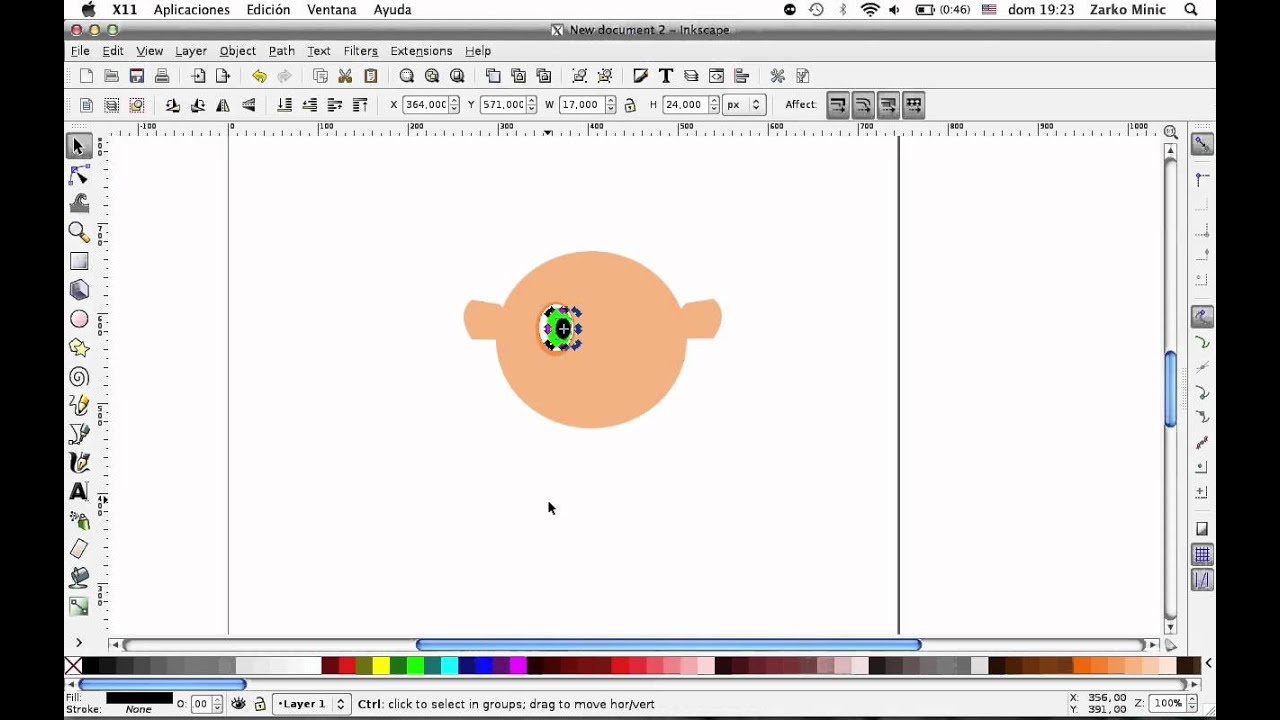The height and width of the screenshot is (720, 1280).
Task: Open the Extensions menu
Action: pos(421,51)
